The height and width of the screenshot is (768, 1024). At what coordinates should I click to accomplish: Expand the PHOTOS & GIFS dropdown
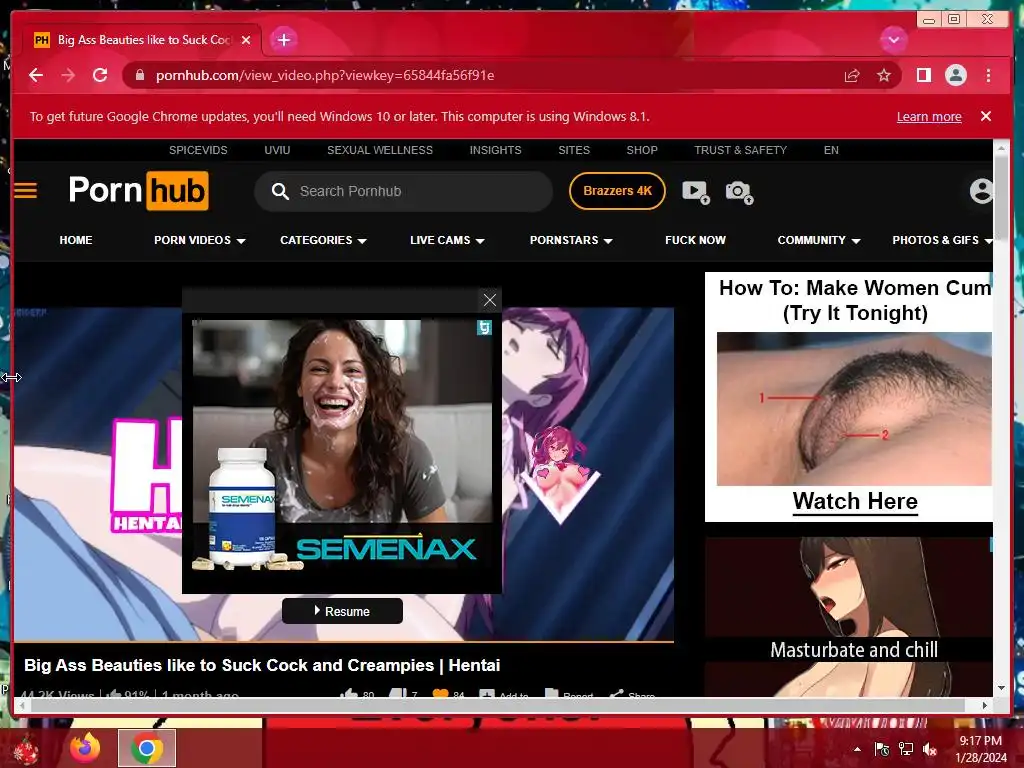point(942,240)
